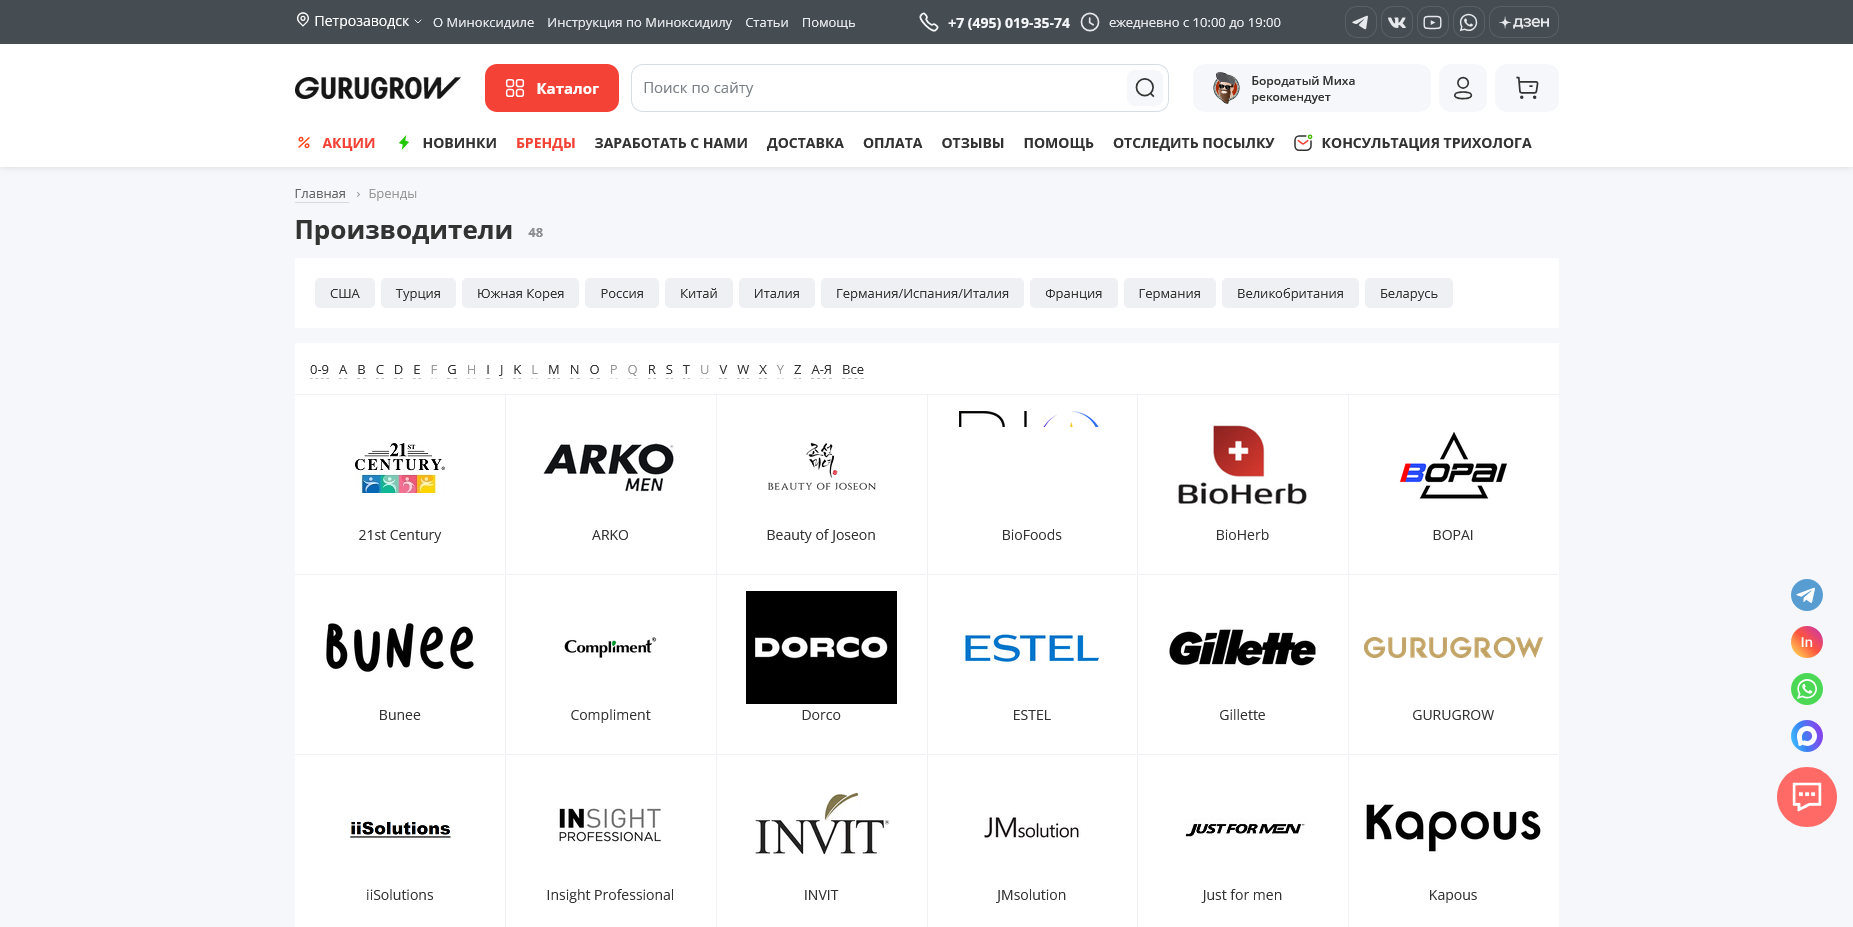
Task: Open Отследить посылку menu item
Action: coord(1194,143)
